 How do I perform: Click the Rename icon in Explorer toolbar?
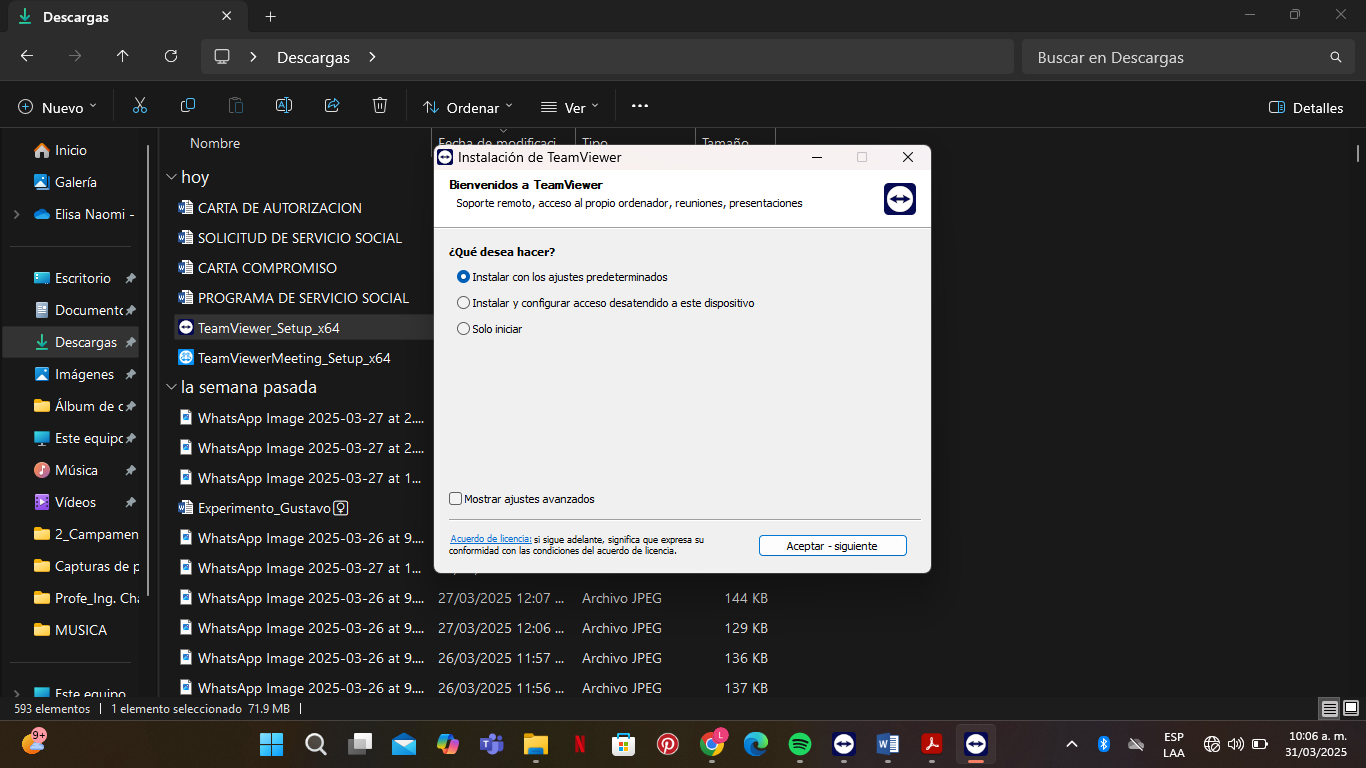click(x=284, y=106)
